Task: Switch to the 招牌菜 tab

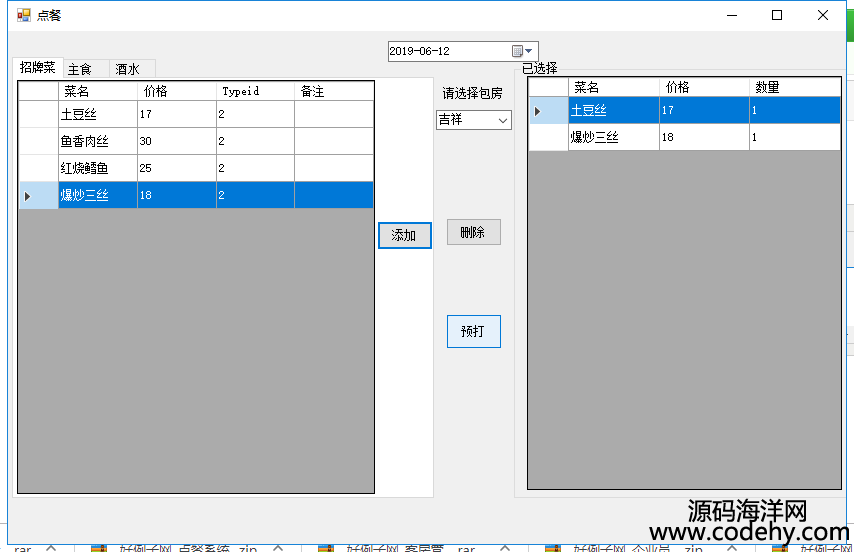Action: (38, 68)
